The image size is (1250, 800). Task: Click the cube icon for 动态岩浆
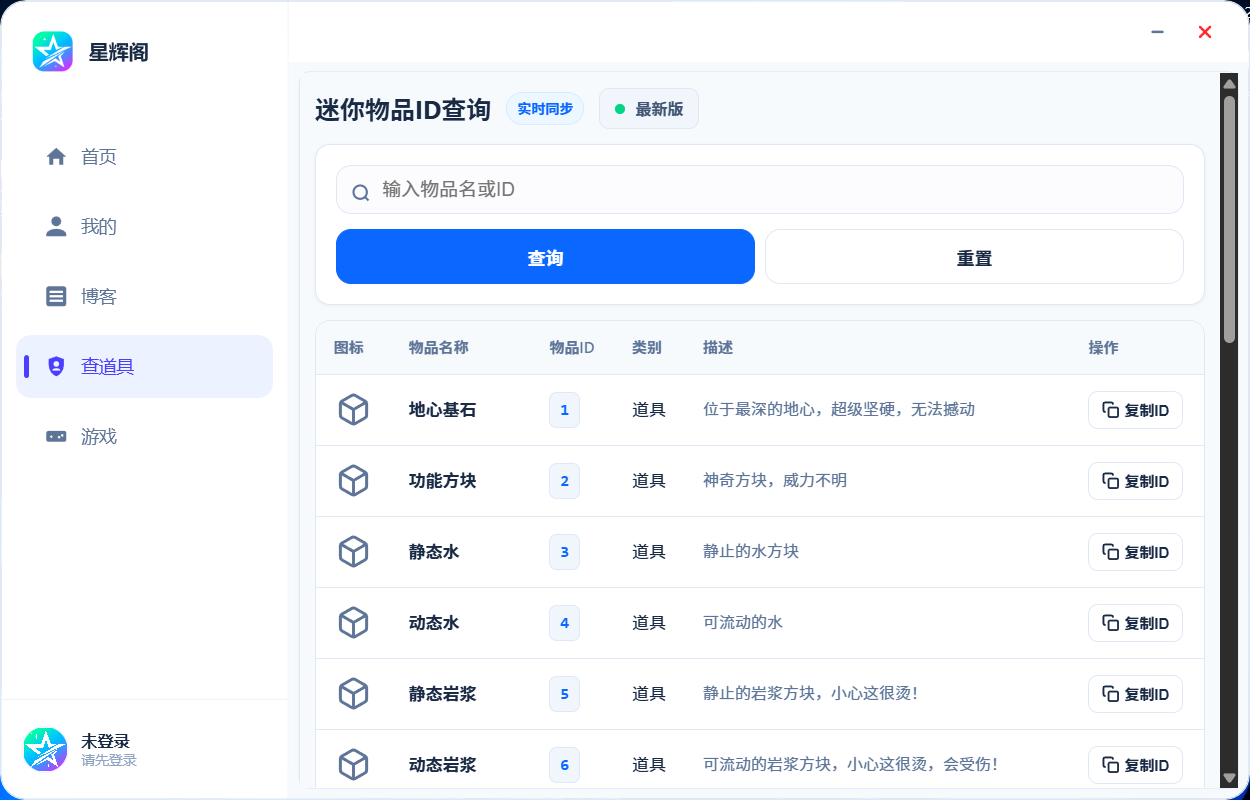(x=353, y=765)
